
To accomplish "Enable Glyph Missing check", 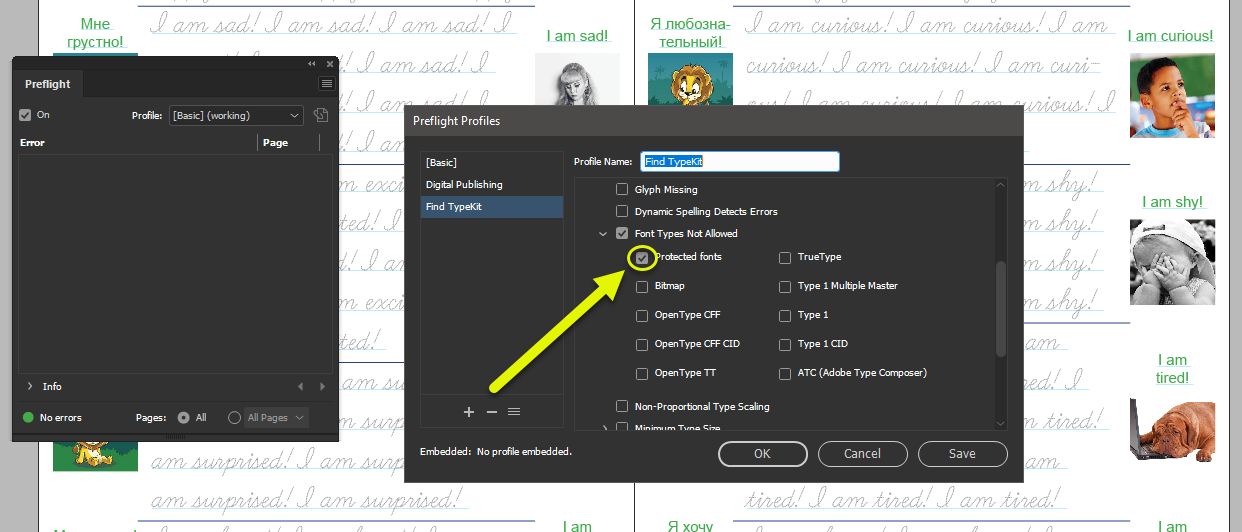I will click(x=622, y=189).
